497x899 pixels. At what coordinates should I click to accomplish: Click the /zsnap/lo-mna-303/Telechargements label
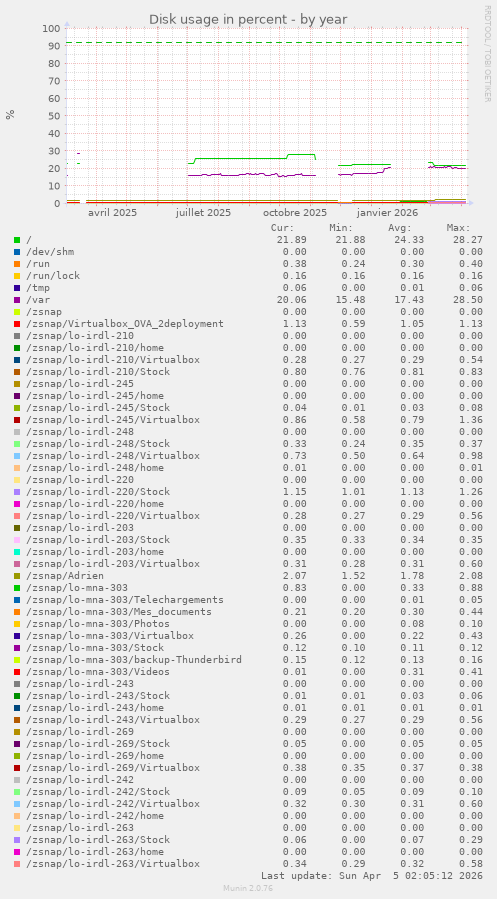pyautogui.click(x=125, y=600)
